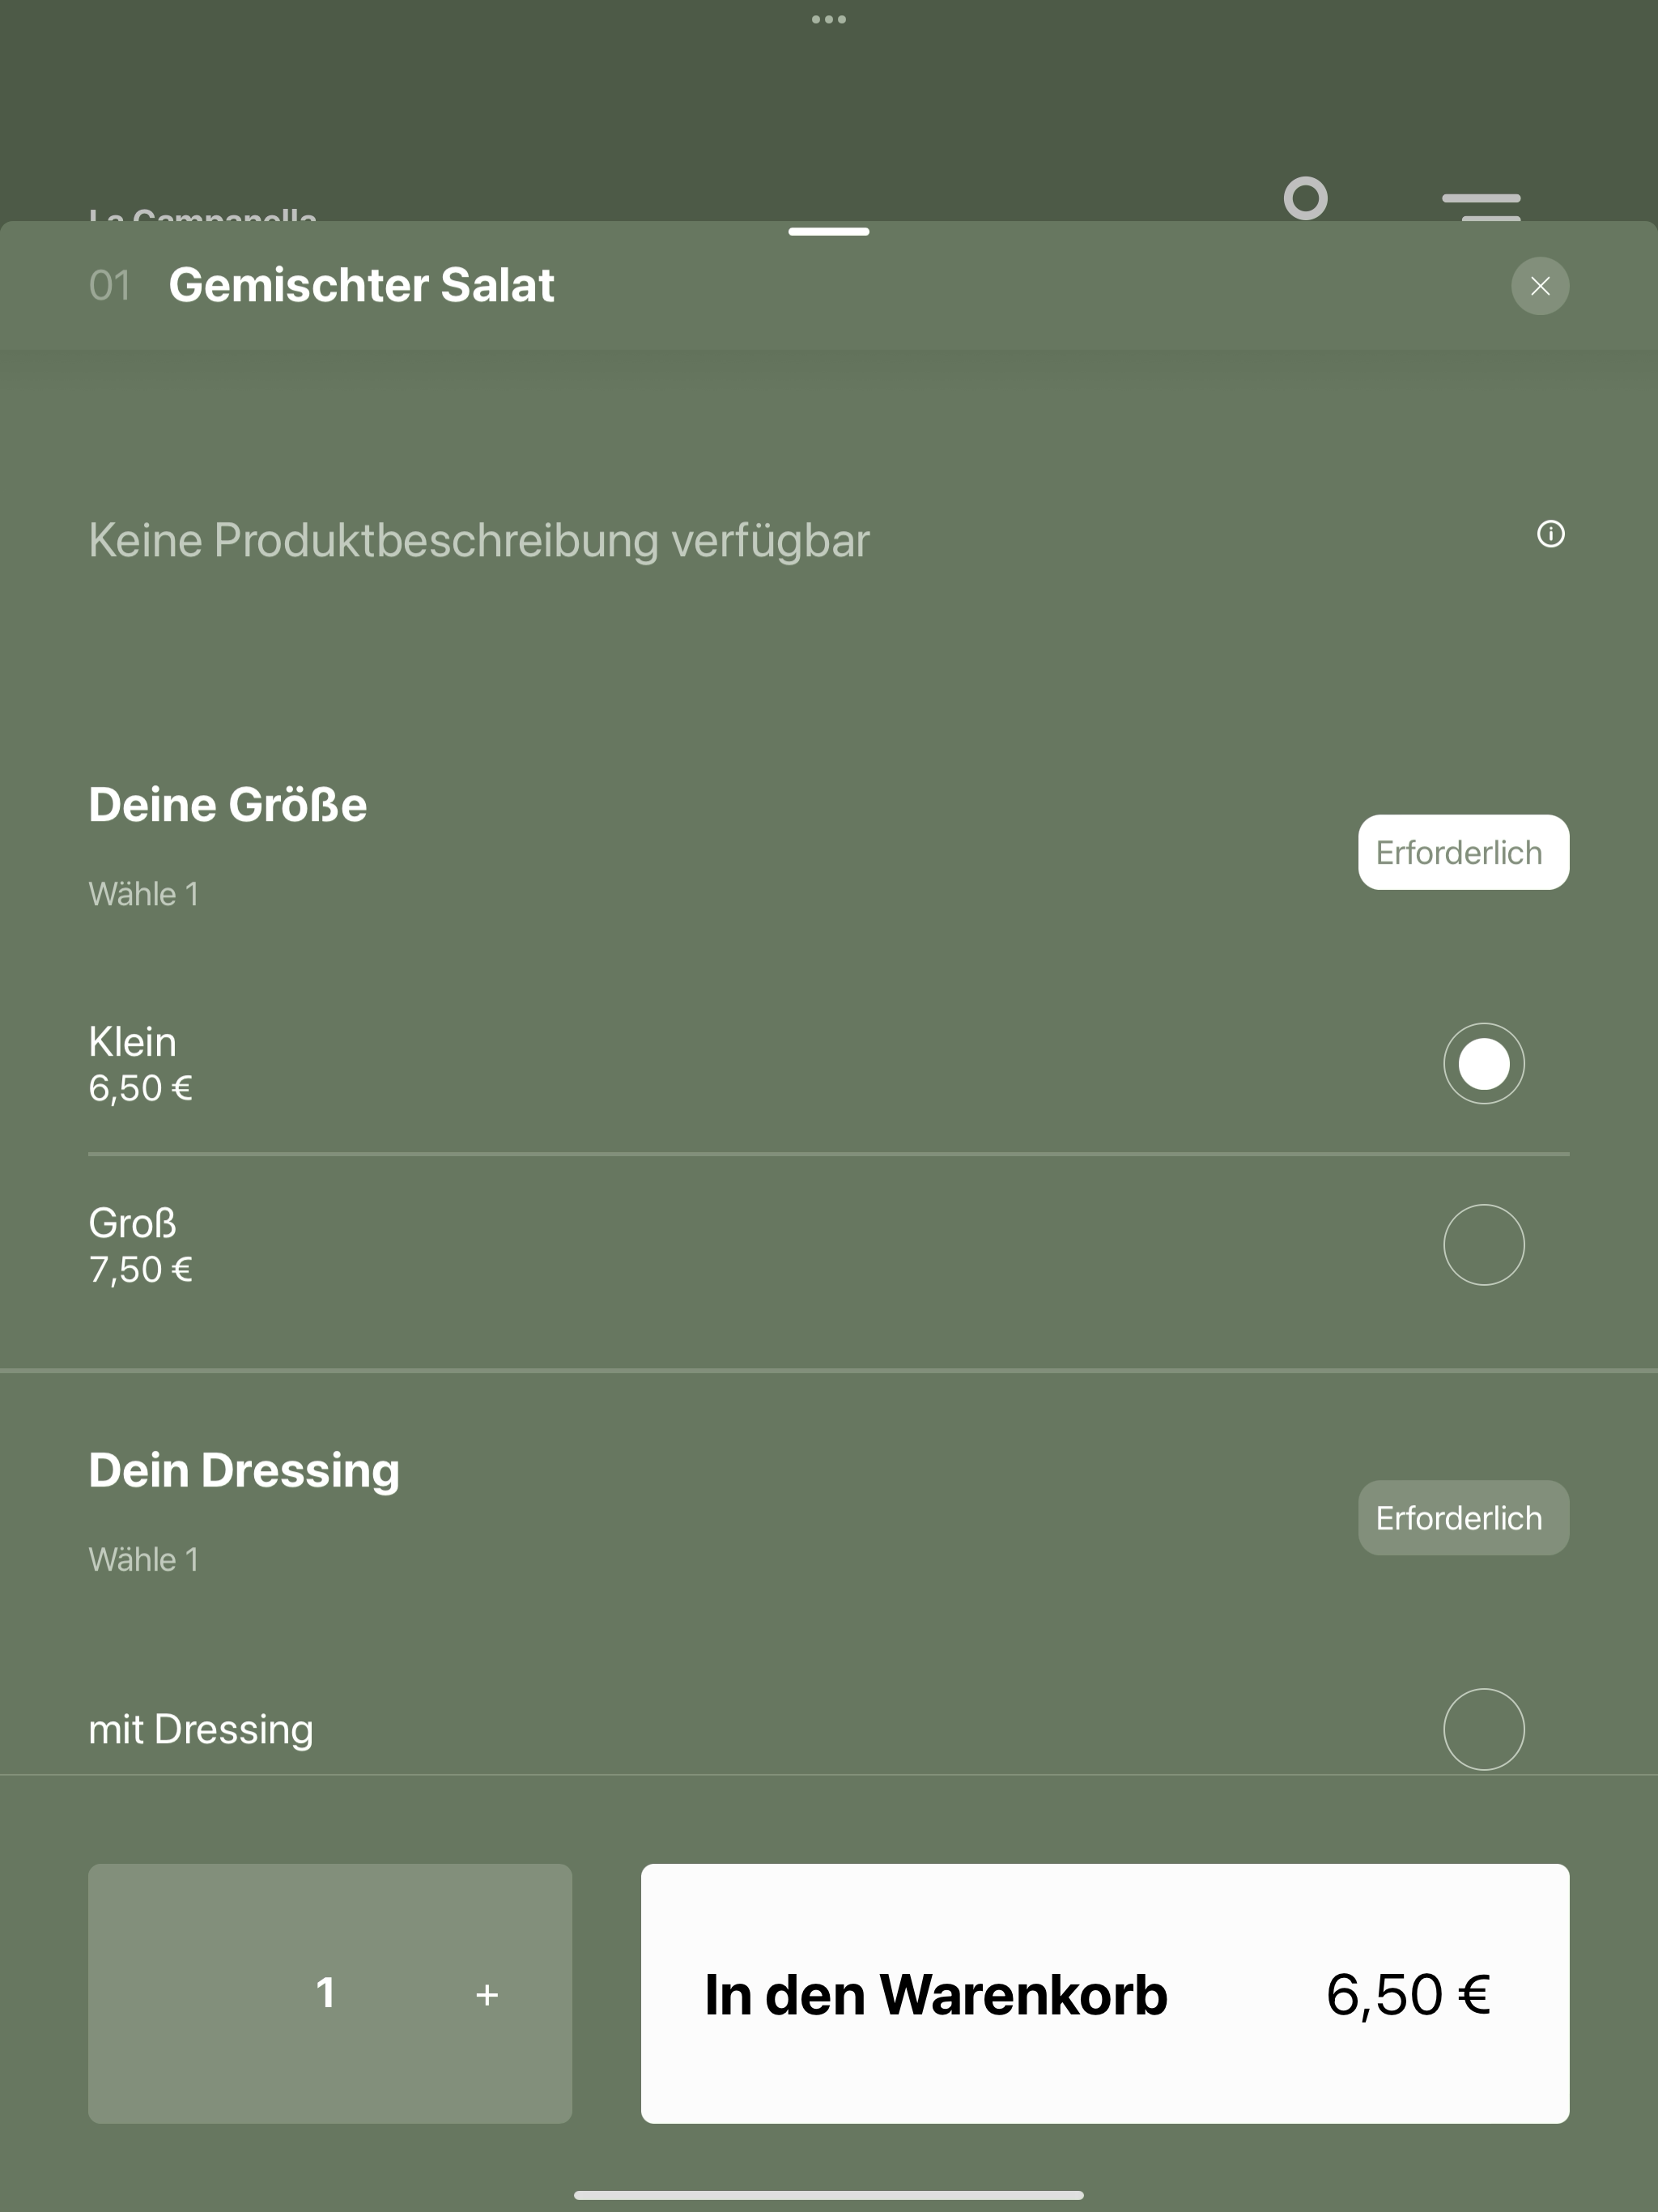The width and height of the screenshot is (1658, 2212).
Task: Increase quantity with the plus icon
Action: click(x=487, y=1995)
